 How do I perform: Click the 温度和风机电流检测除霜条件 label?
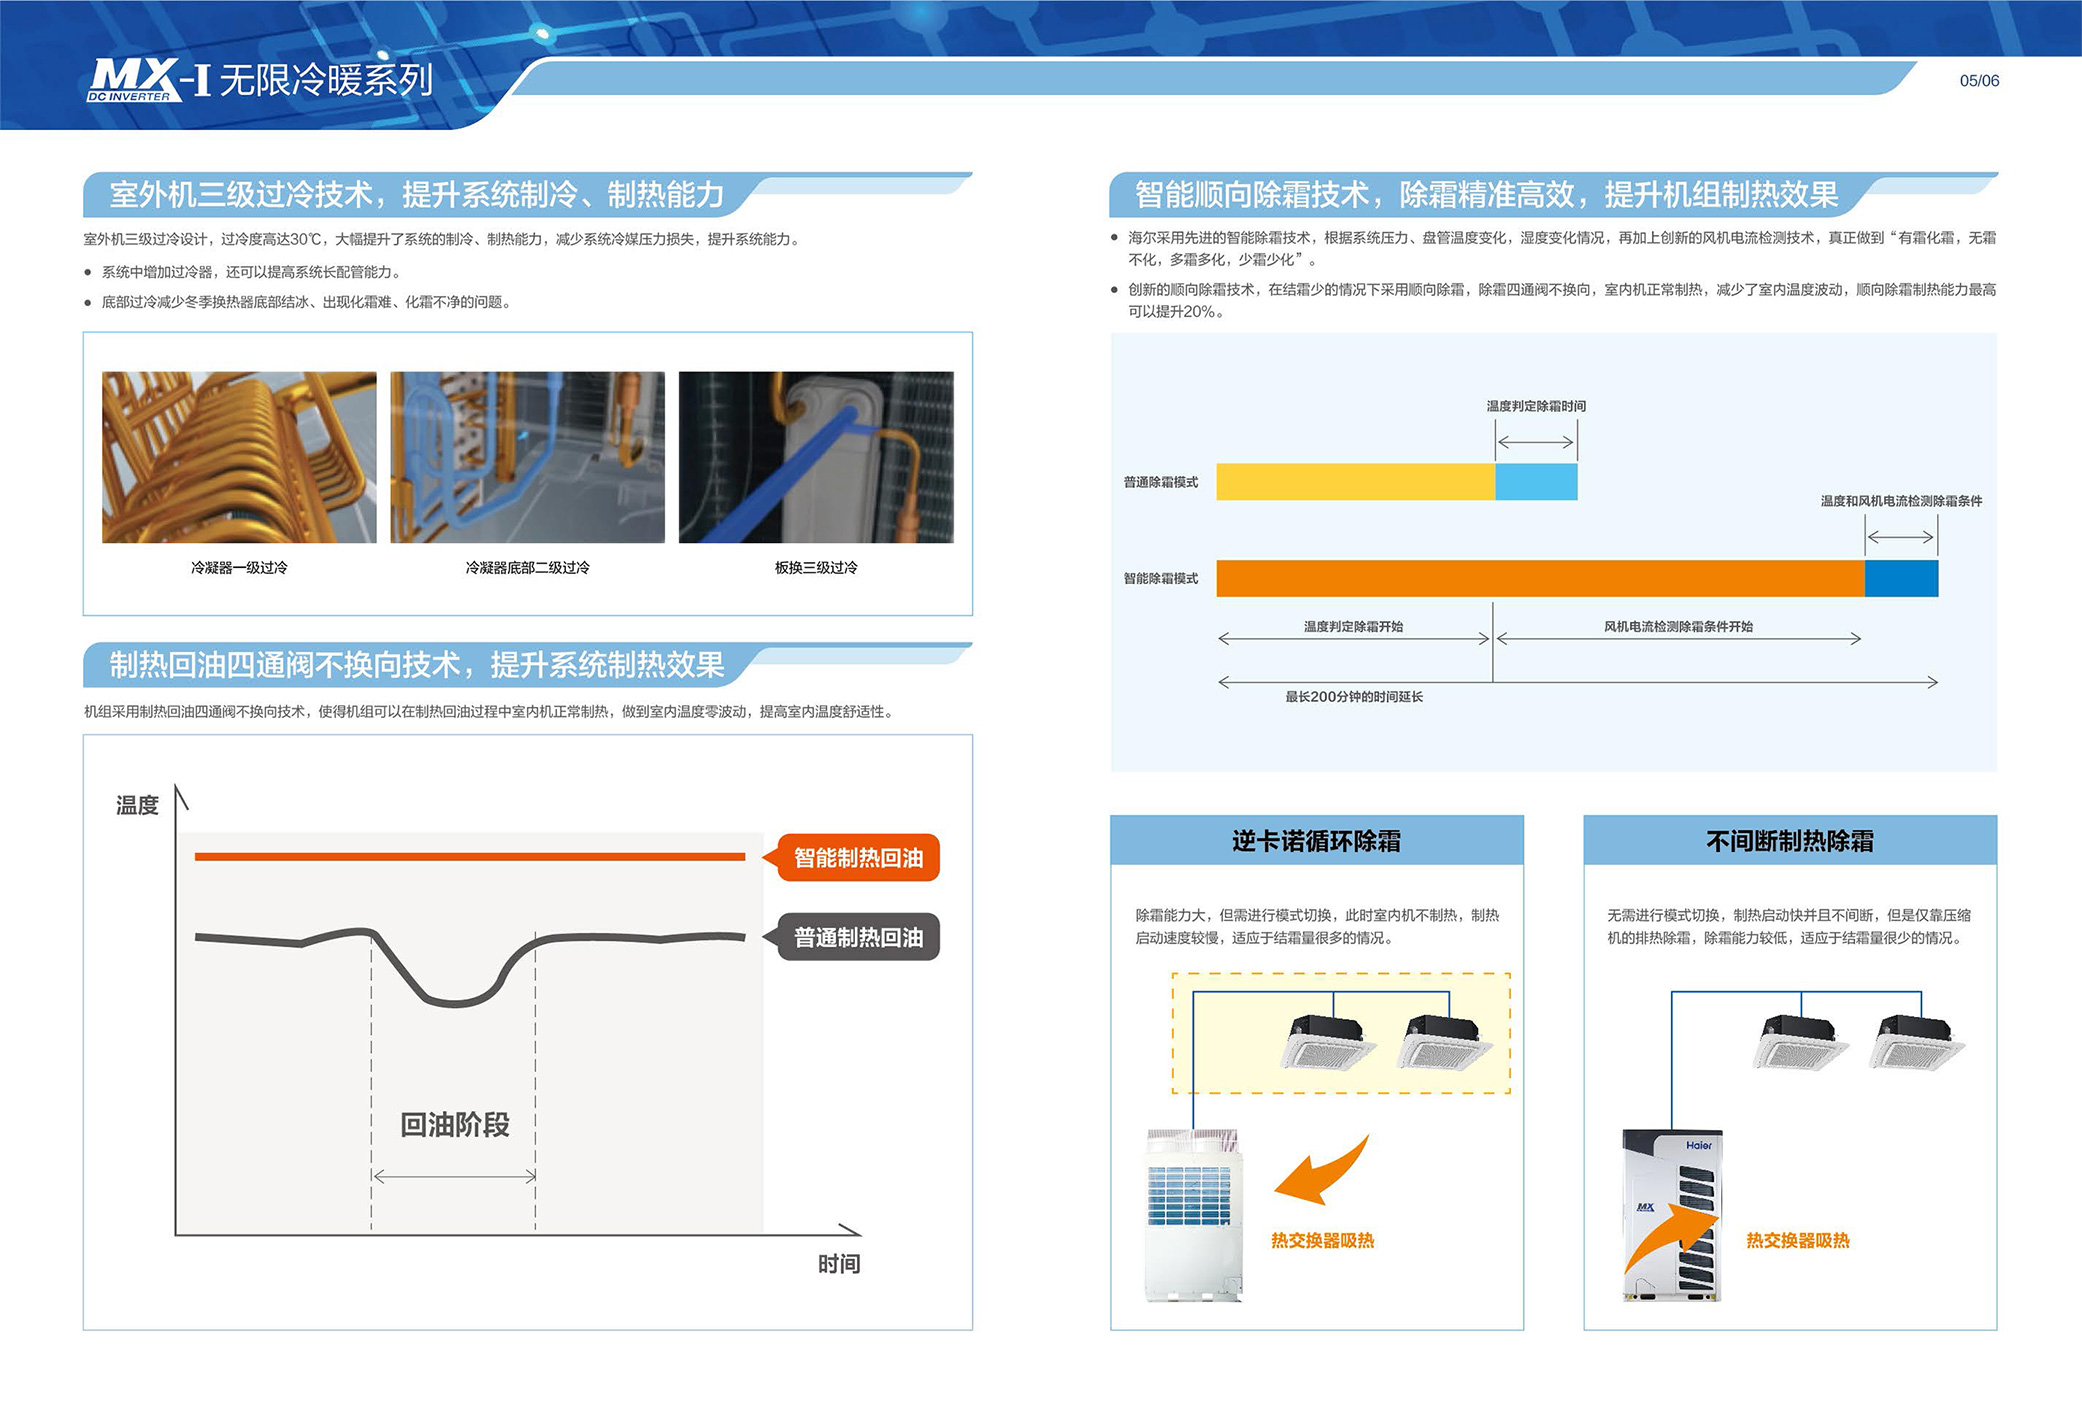pyautogui.click(x=1901, y=501)
